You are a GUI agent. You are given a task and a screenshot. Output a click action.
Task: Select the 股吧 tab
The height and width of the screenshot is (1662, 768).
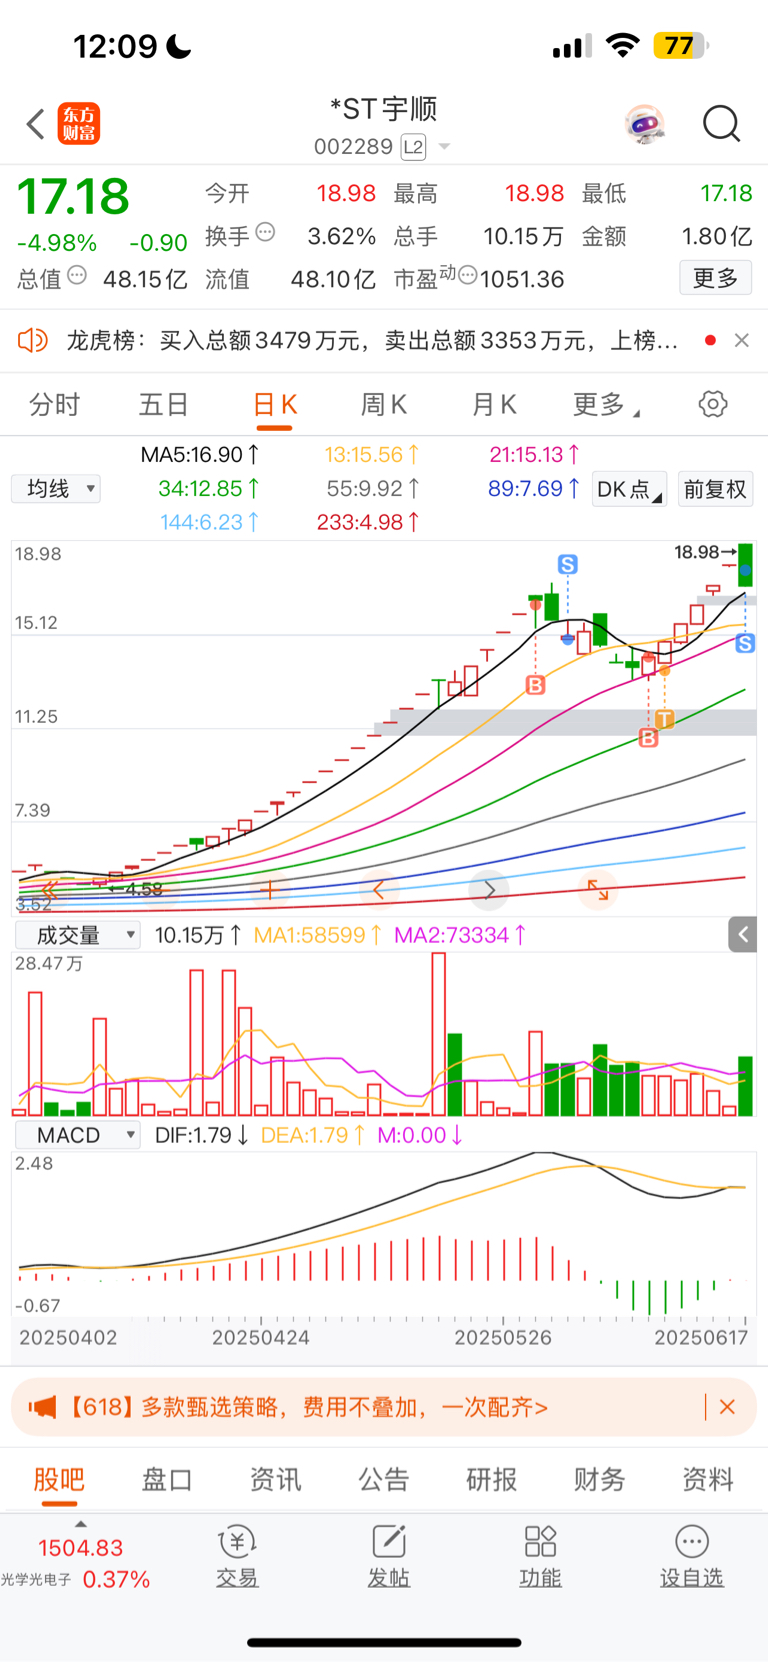tap(59, 1480)
